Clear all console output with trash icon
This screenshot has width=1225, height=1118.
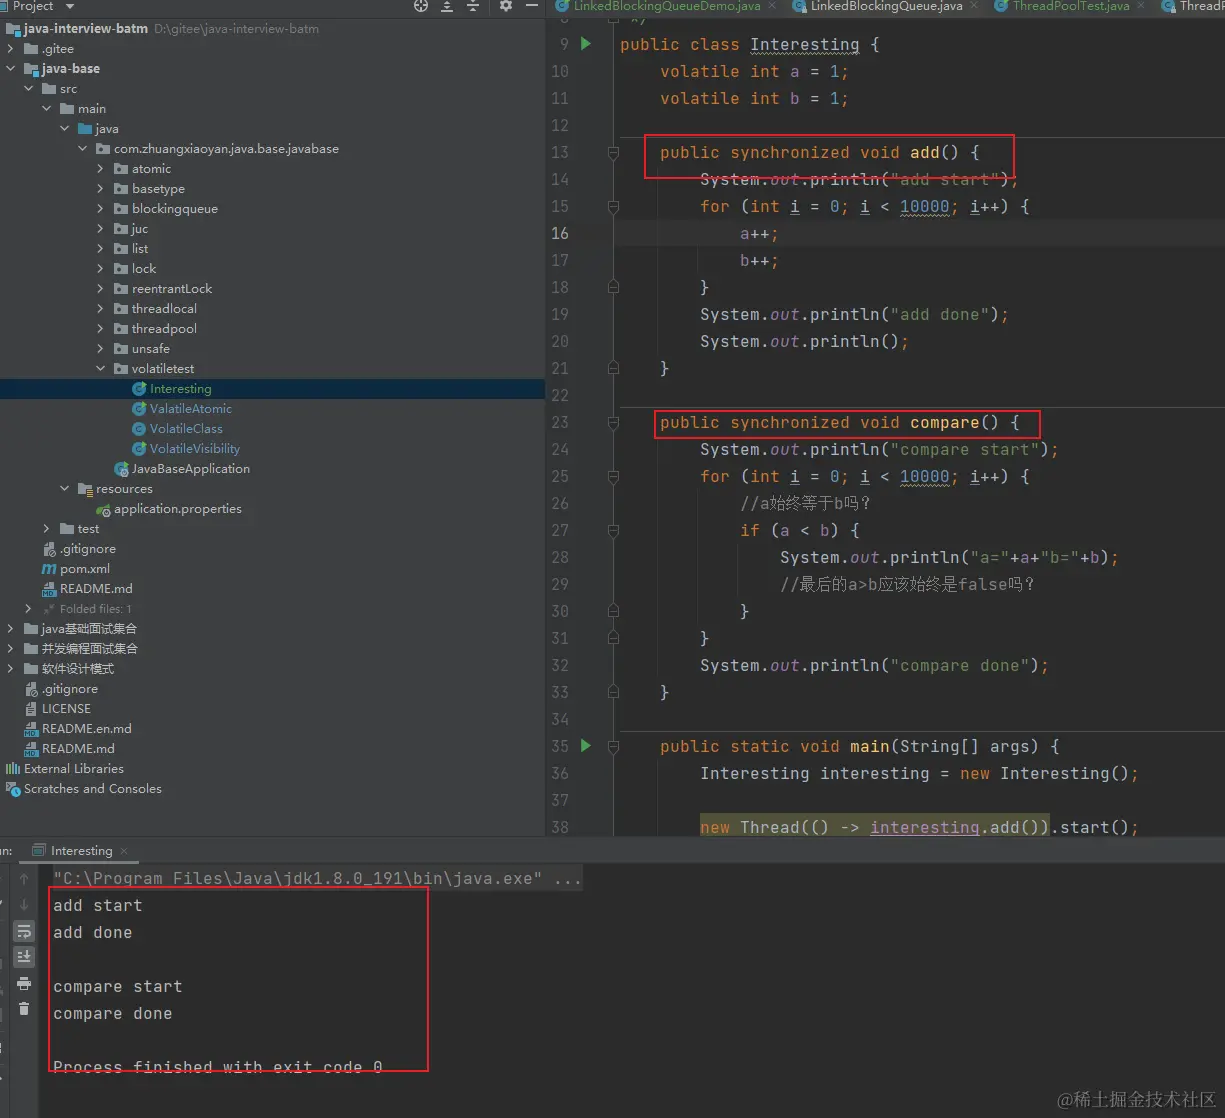pos(24,1010)
